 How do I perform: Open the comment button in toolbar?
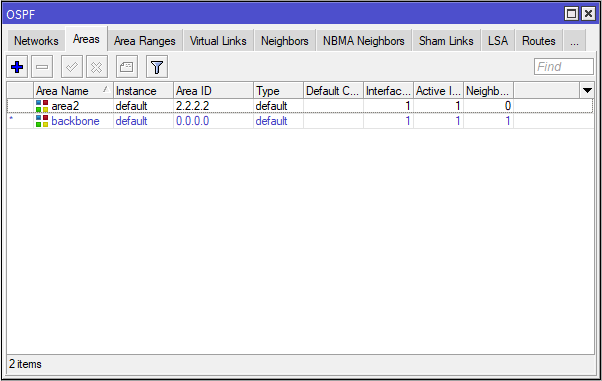127,67
